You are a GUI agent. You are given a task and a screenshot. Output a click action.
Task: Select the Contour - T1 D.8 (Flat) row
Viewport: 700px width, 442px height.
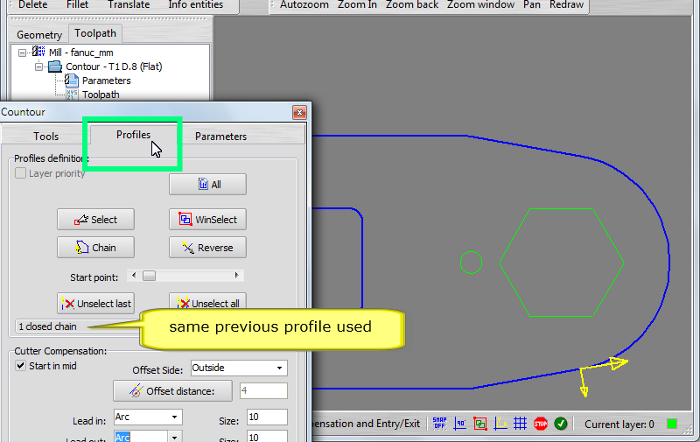point(114,67)
